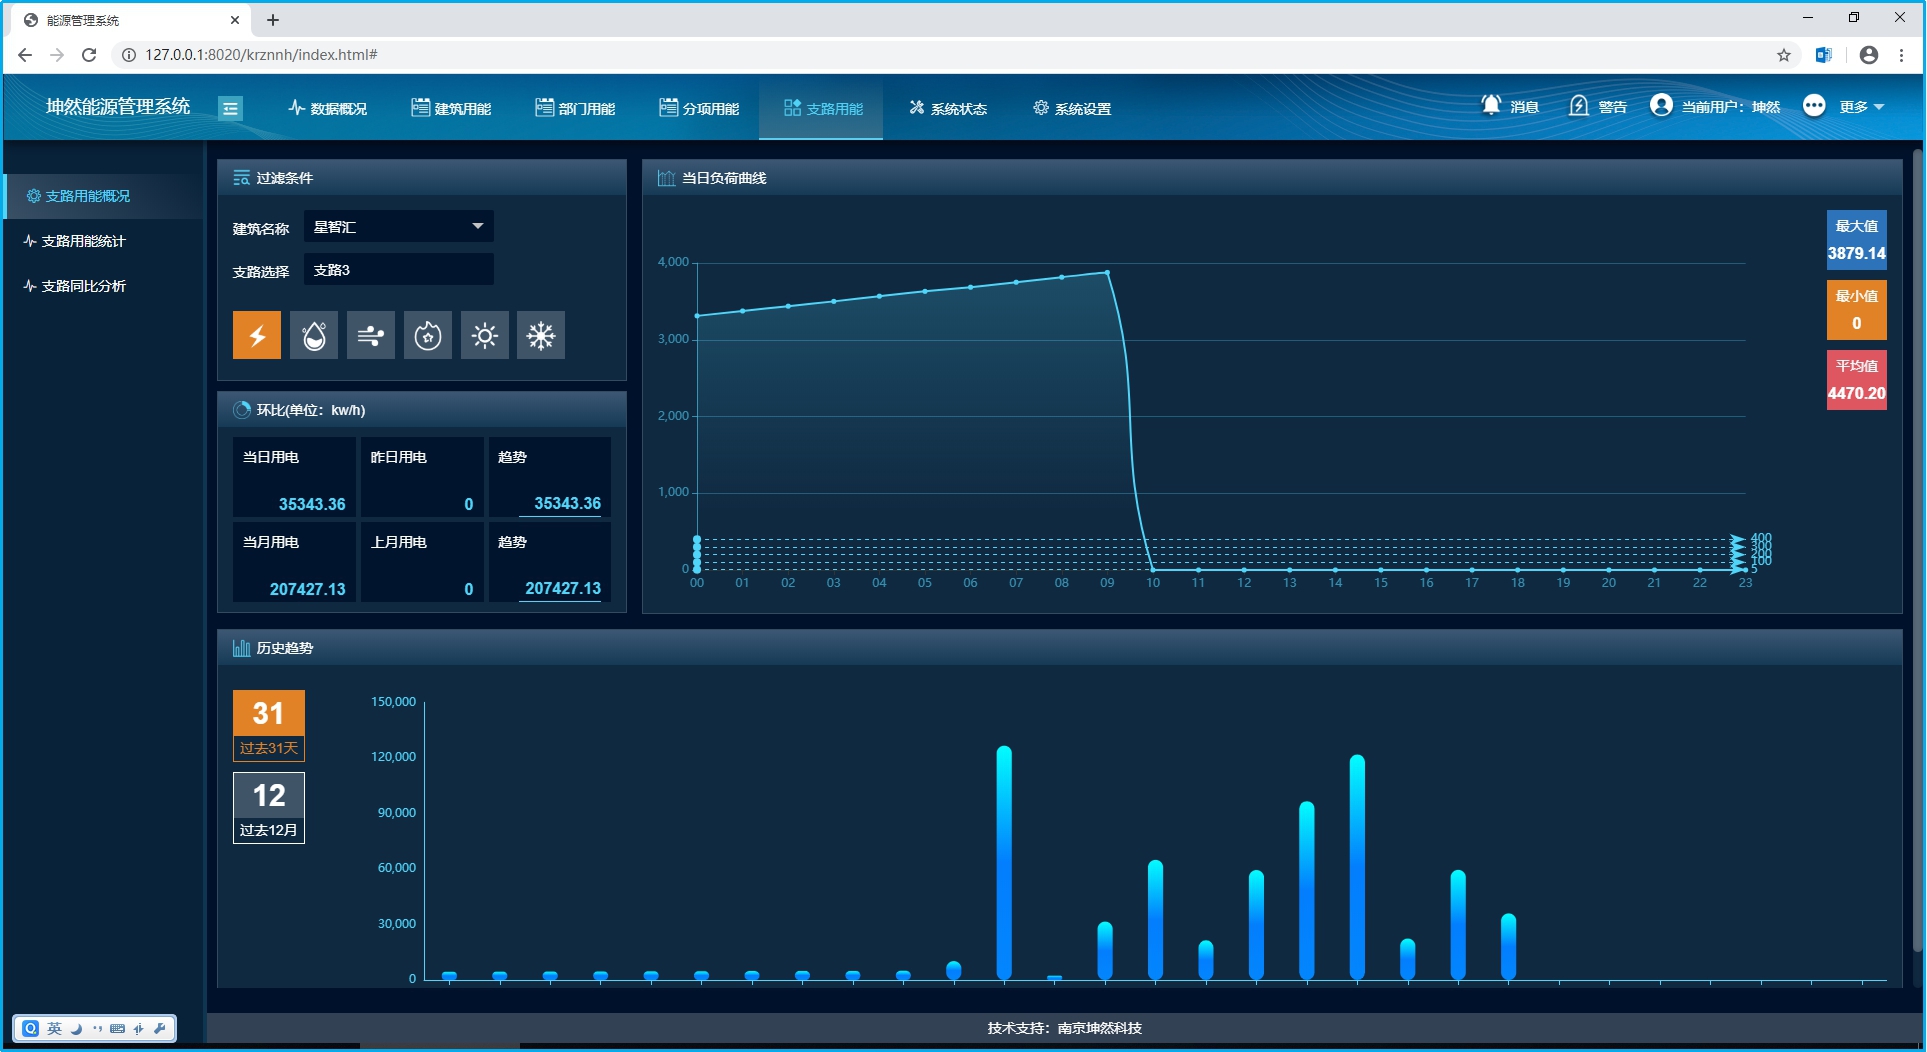Bookmark this page with the star icon
Image resolution: width=1927 pixels, height=1052 pixels.
(x=1784, y=55)
